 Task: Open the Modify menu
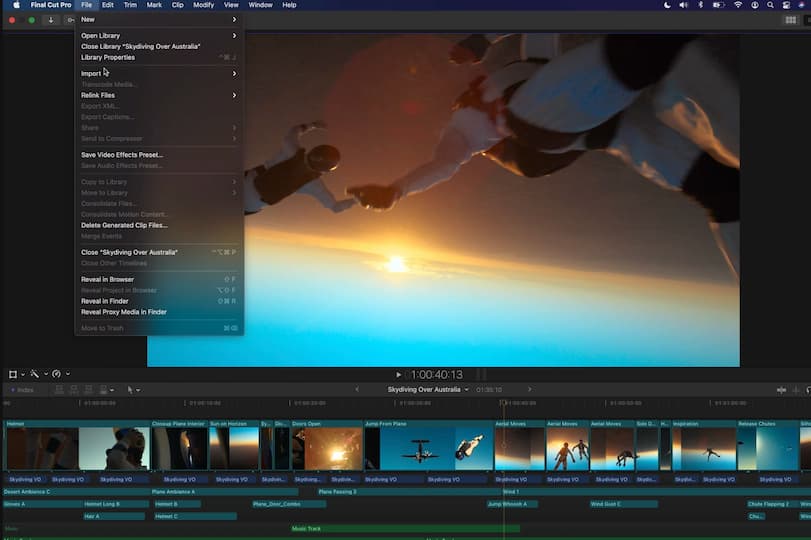pyautogui.click(x=203, y=5)
